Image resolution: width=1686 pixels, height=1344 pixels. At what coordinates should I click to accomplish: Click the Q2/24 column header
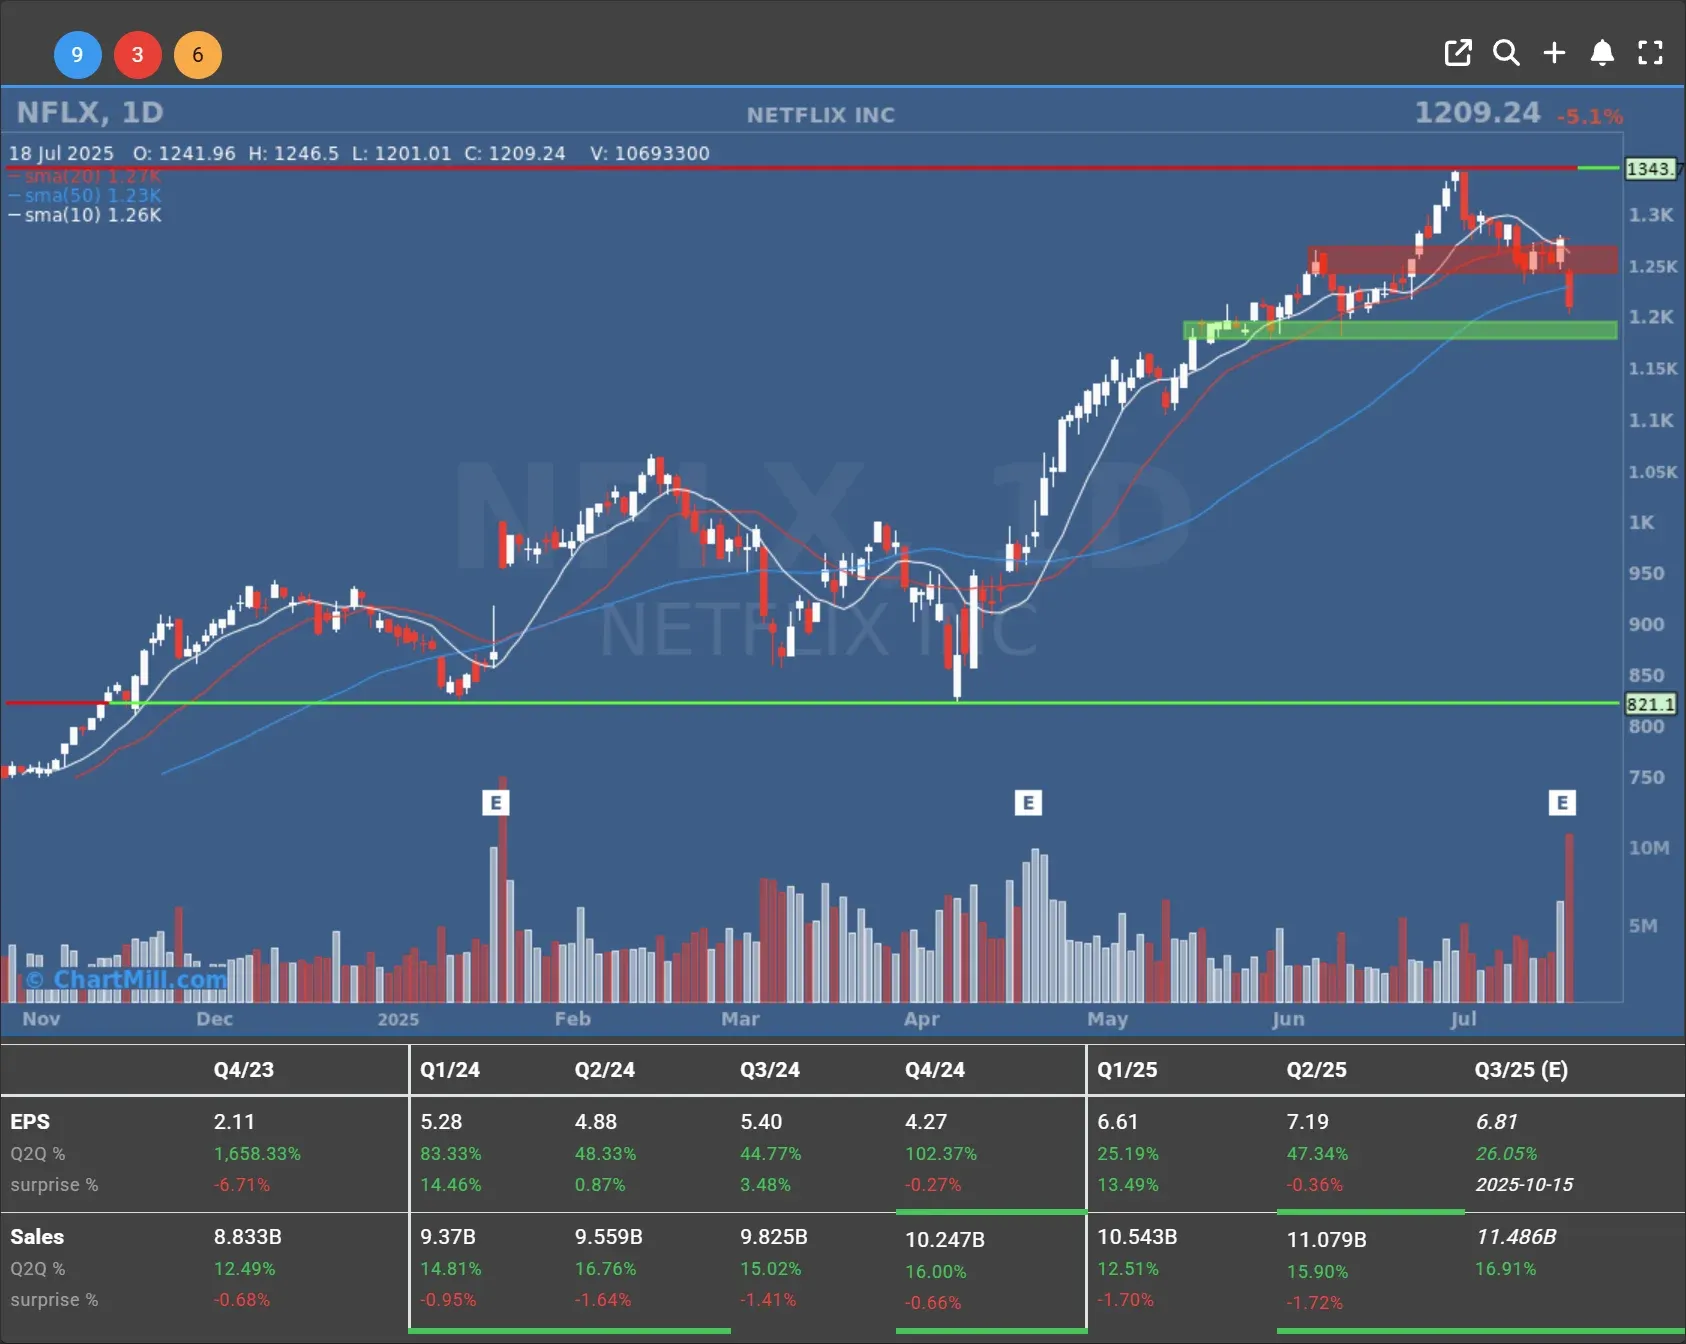point(604,1069)
